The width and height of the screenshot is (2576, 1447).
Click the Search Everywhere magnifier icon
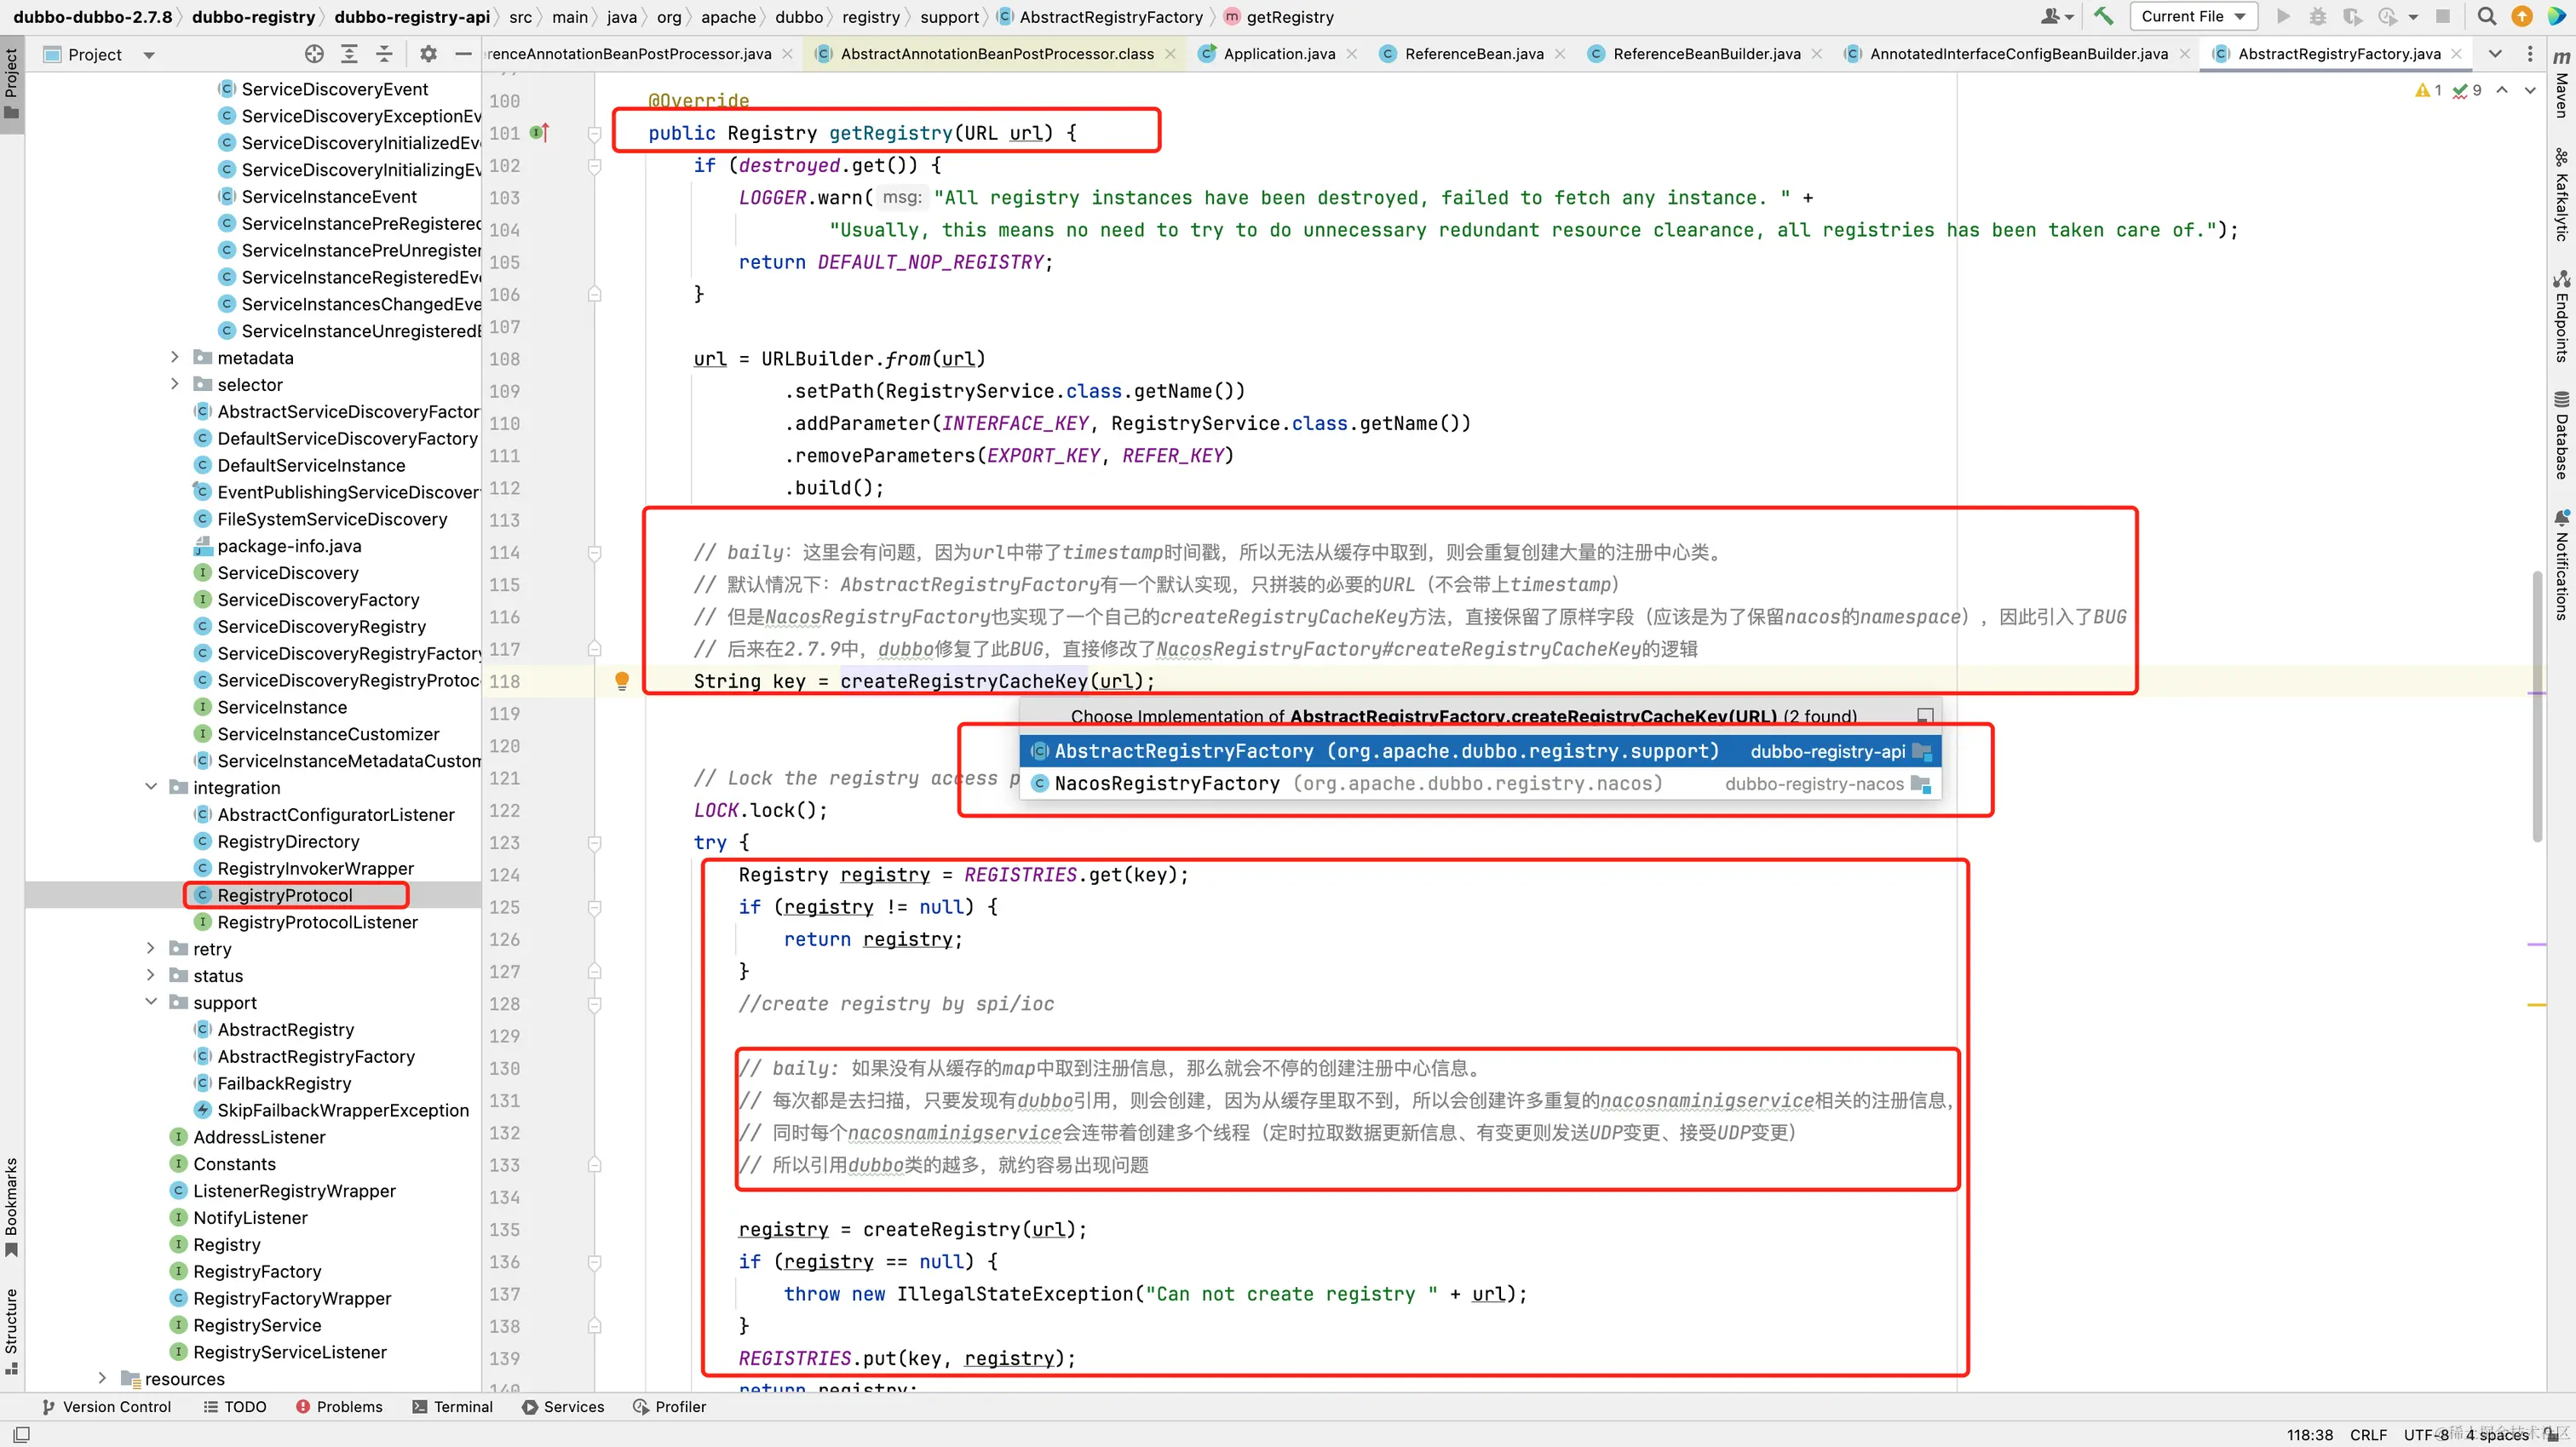click(2487, 16)
